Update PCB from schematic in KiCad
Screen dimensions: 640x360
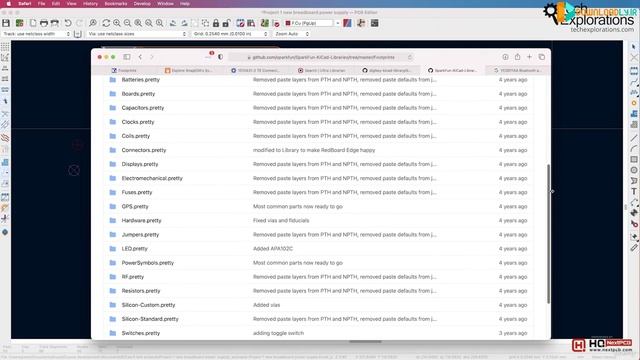pyautogui.click(x=265, y=23)
